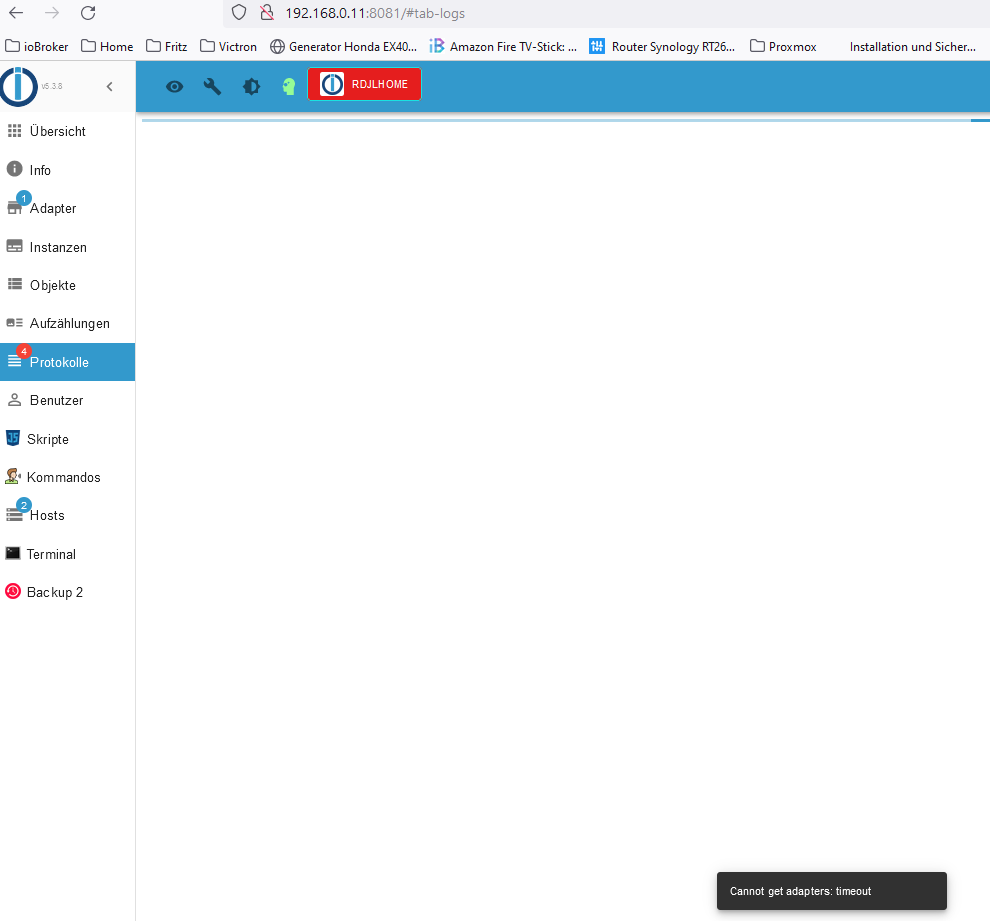Open the Terminal page
990x921 pixels.
tap(68, 554)
